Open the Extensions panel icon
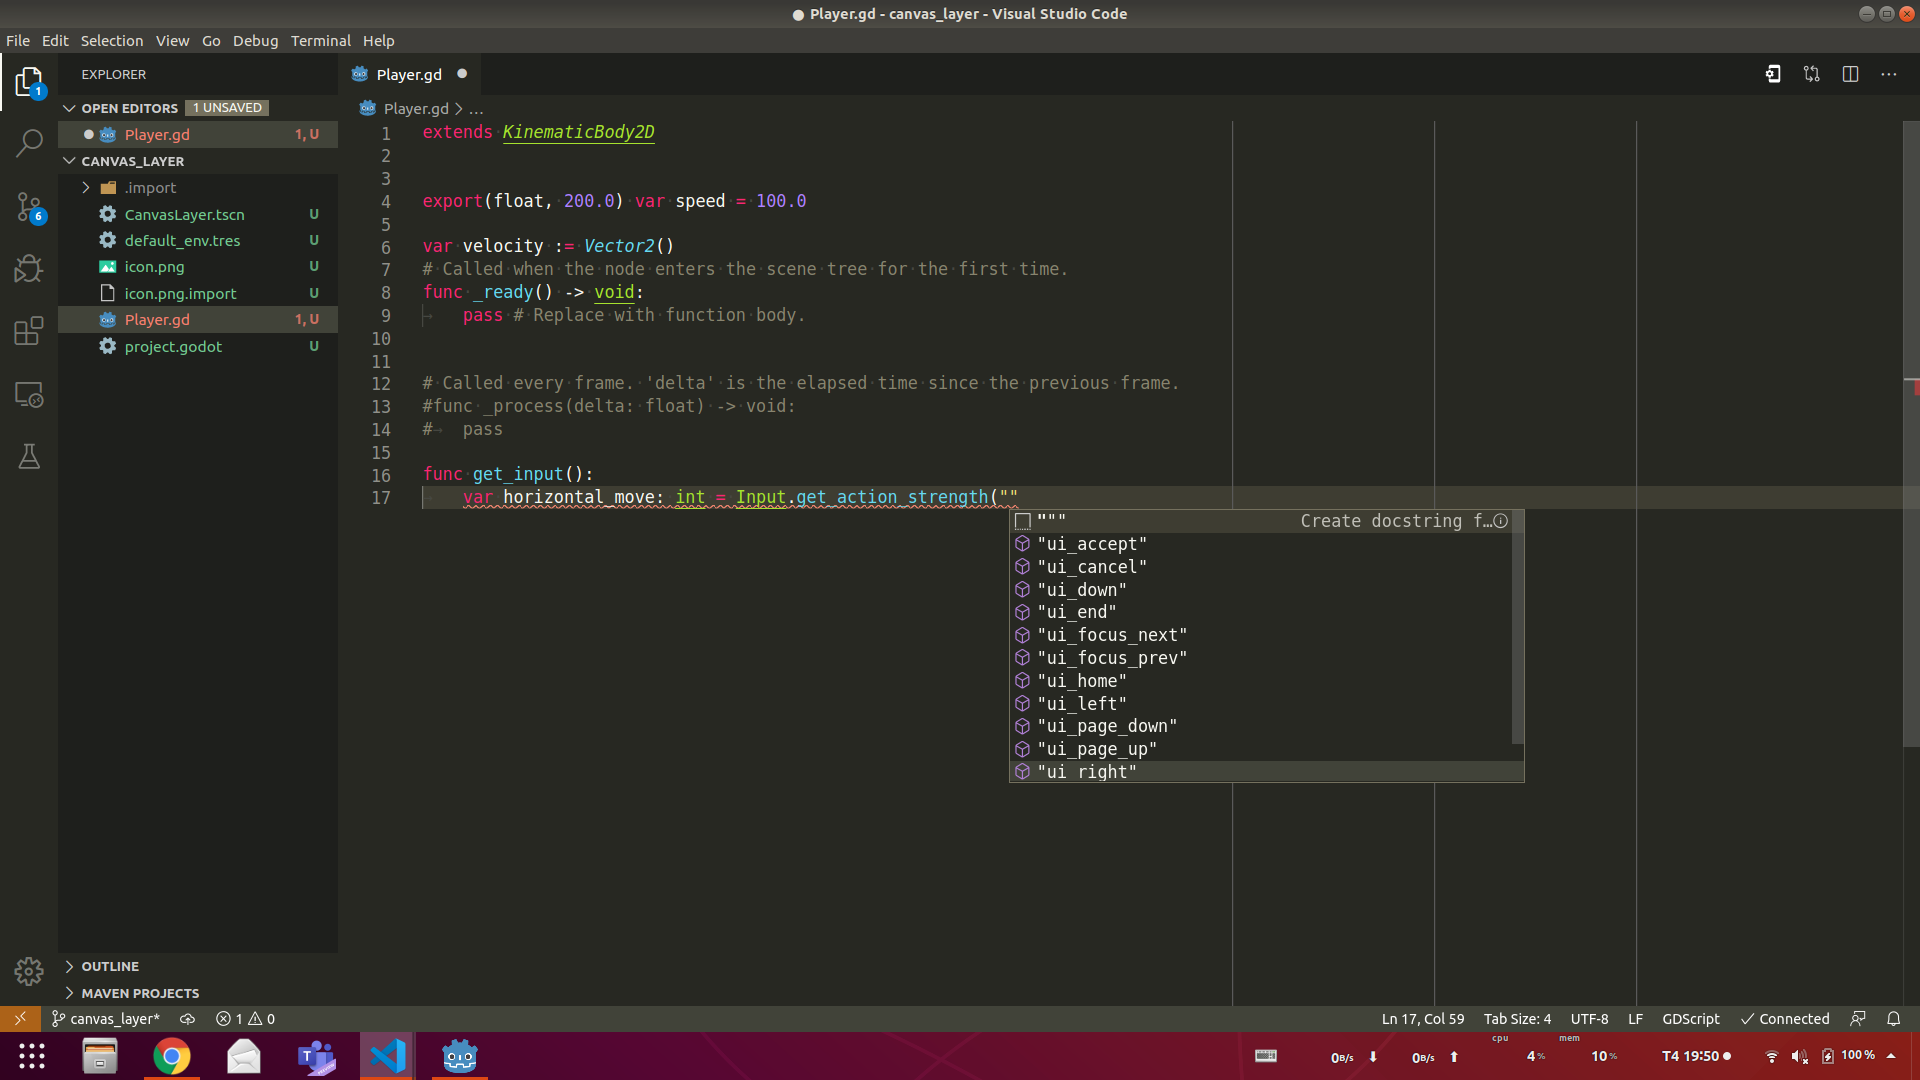 29,330
